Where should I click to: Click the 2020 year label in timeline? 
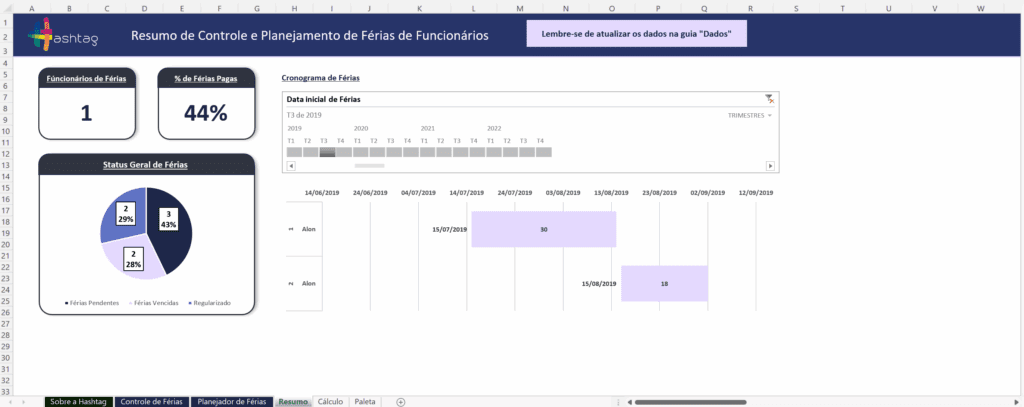coord(361,129)
